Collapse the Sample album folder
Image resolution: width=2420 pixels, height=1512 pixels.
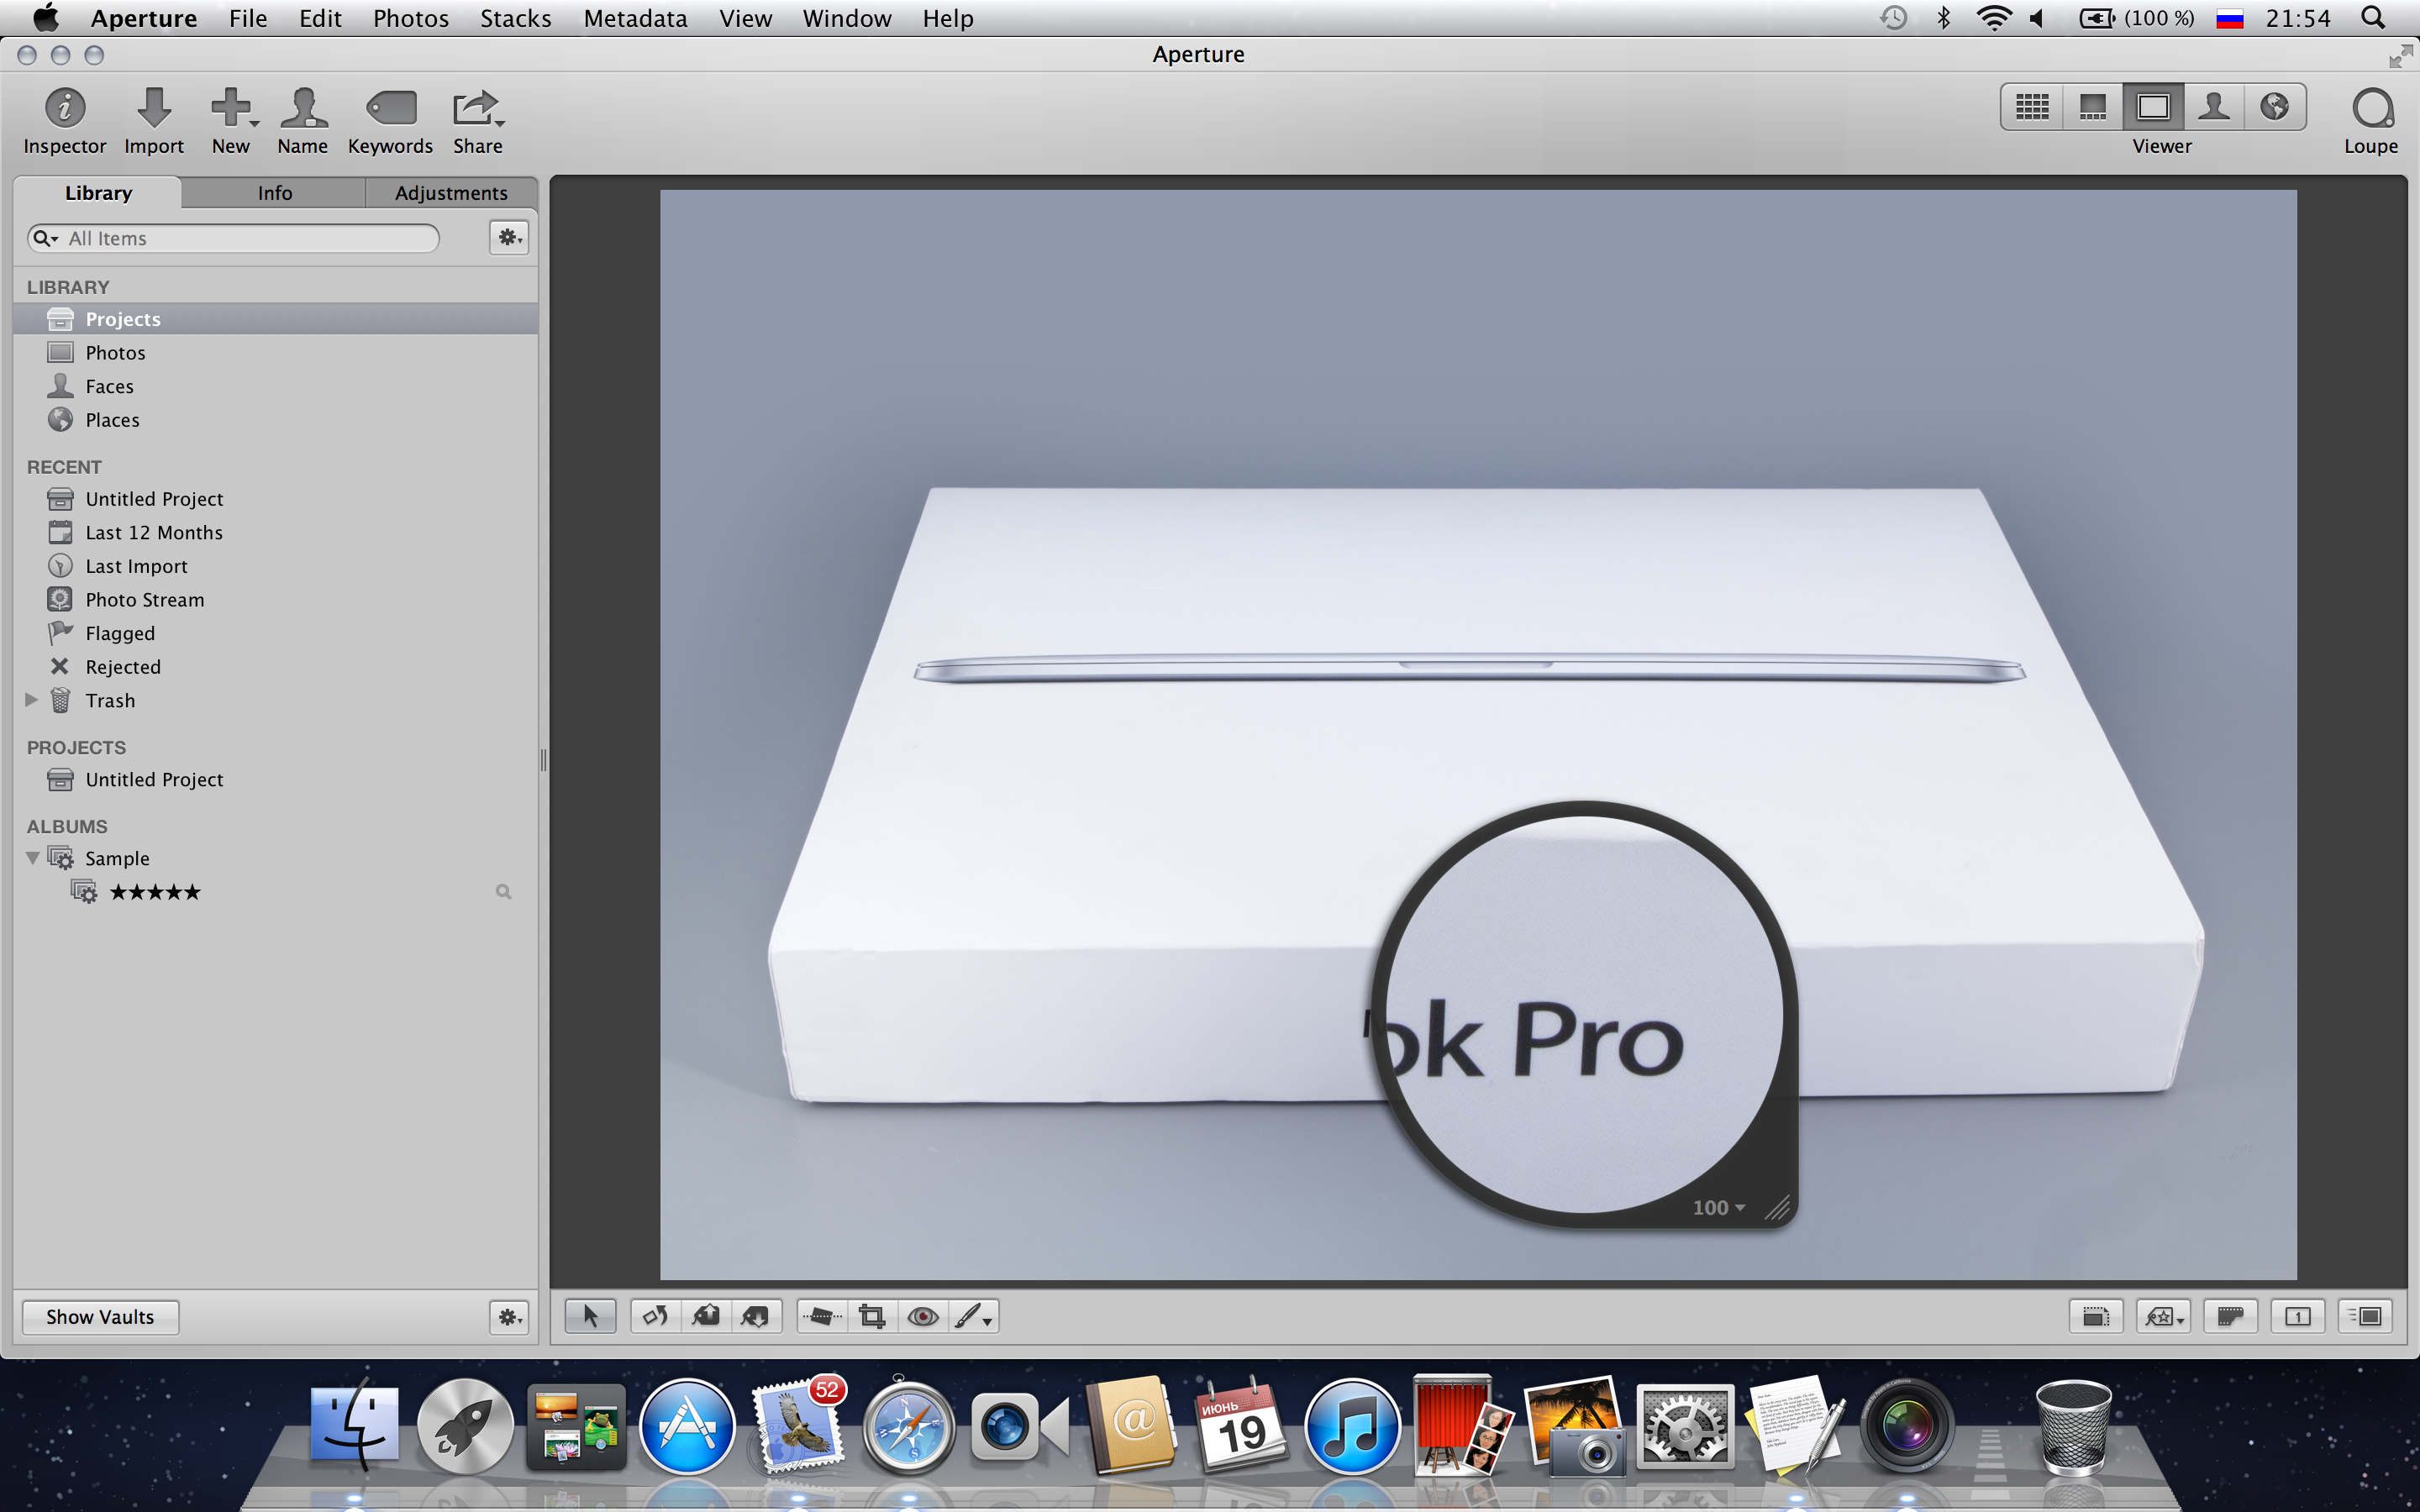tap(33, 858)
